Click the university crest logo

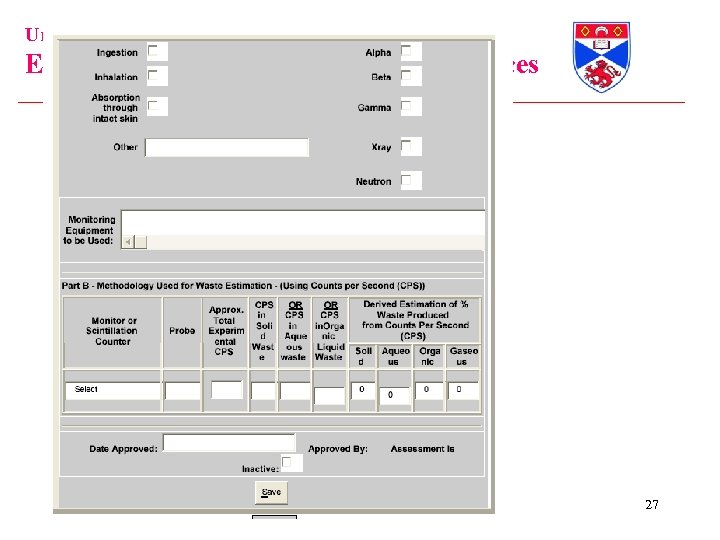pyautogui.click(x=601, y=56)
